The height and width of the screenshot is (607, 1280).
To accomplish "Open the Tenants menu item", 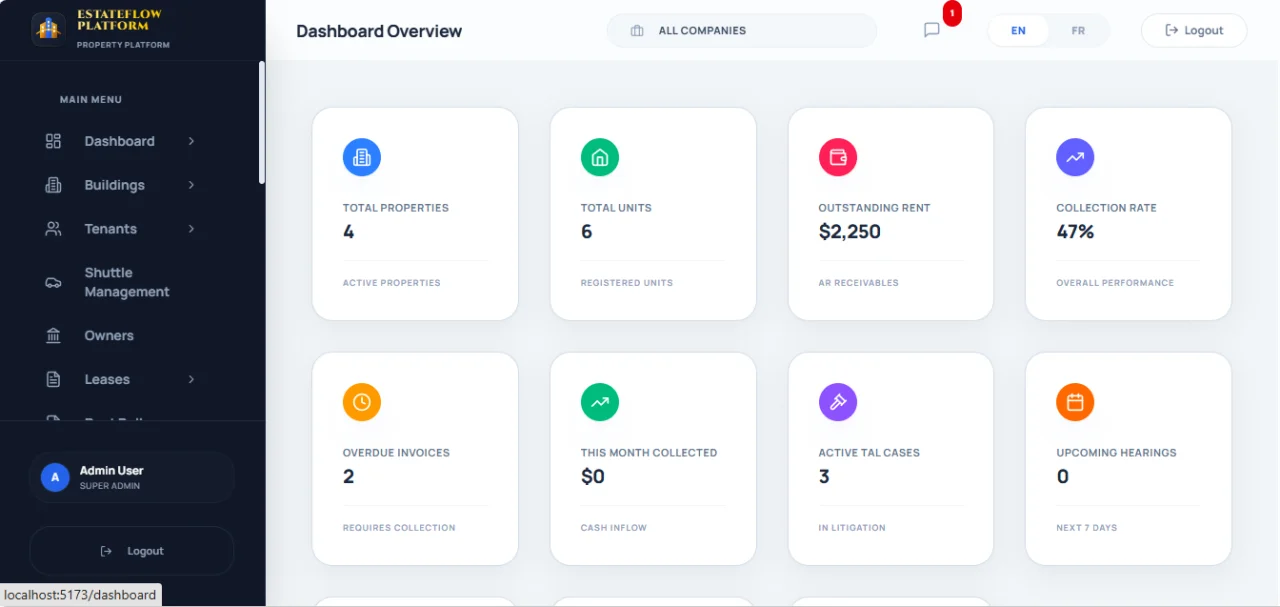I will tap(120, 229).
